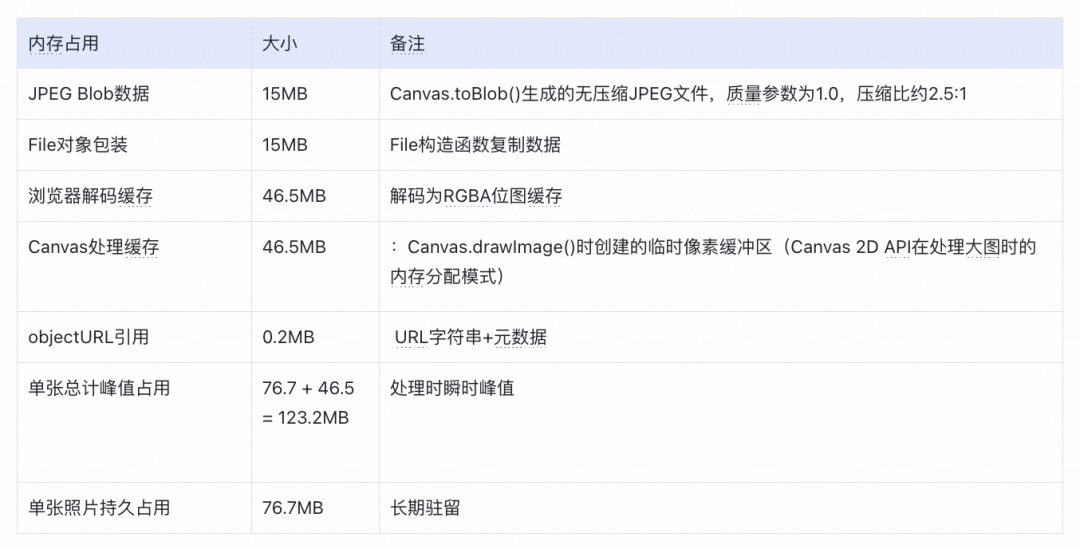Select the 浏览器解码缓存 cell
This screenshot has width=1080, height=549.
pyautogui.click(x=90, y=196)
